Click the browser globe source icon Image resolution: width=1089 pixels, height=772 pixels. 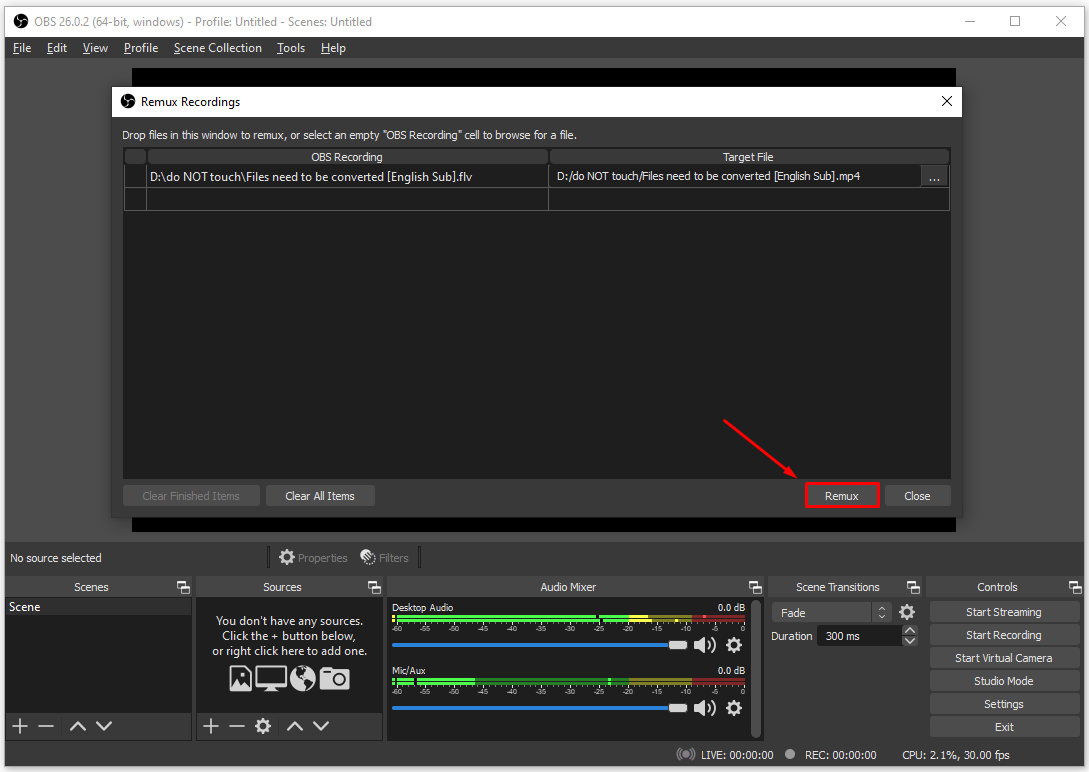303,678
